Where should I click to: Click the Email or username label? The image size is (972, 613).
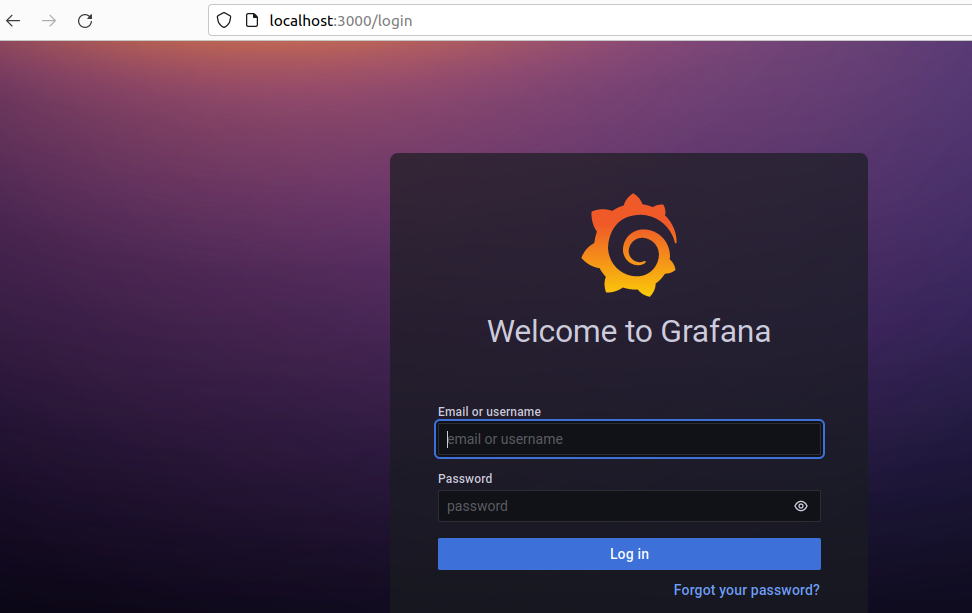click(489, 412)
